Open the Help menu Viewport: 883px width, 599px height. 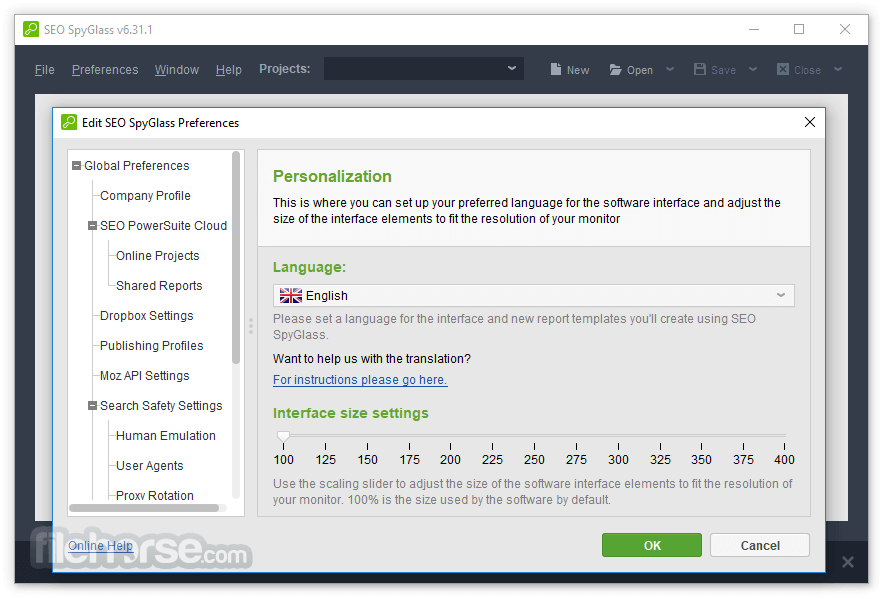229,70
